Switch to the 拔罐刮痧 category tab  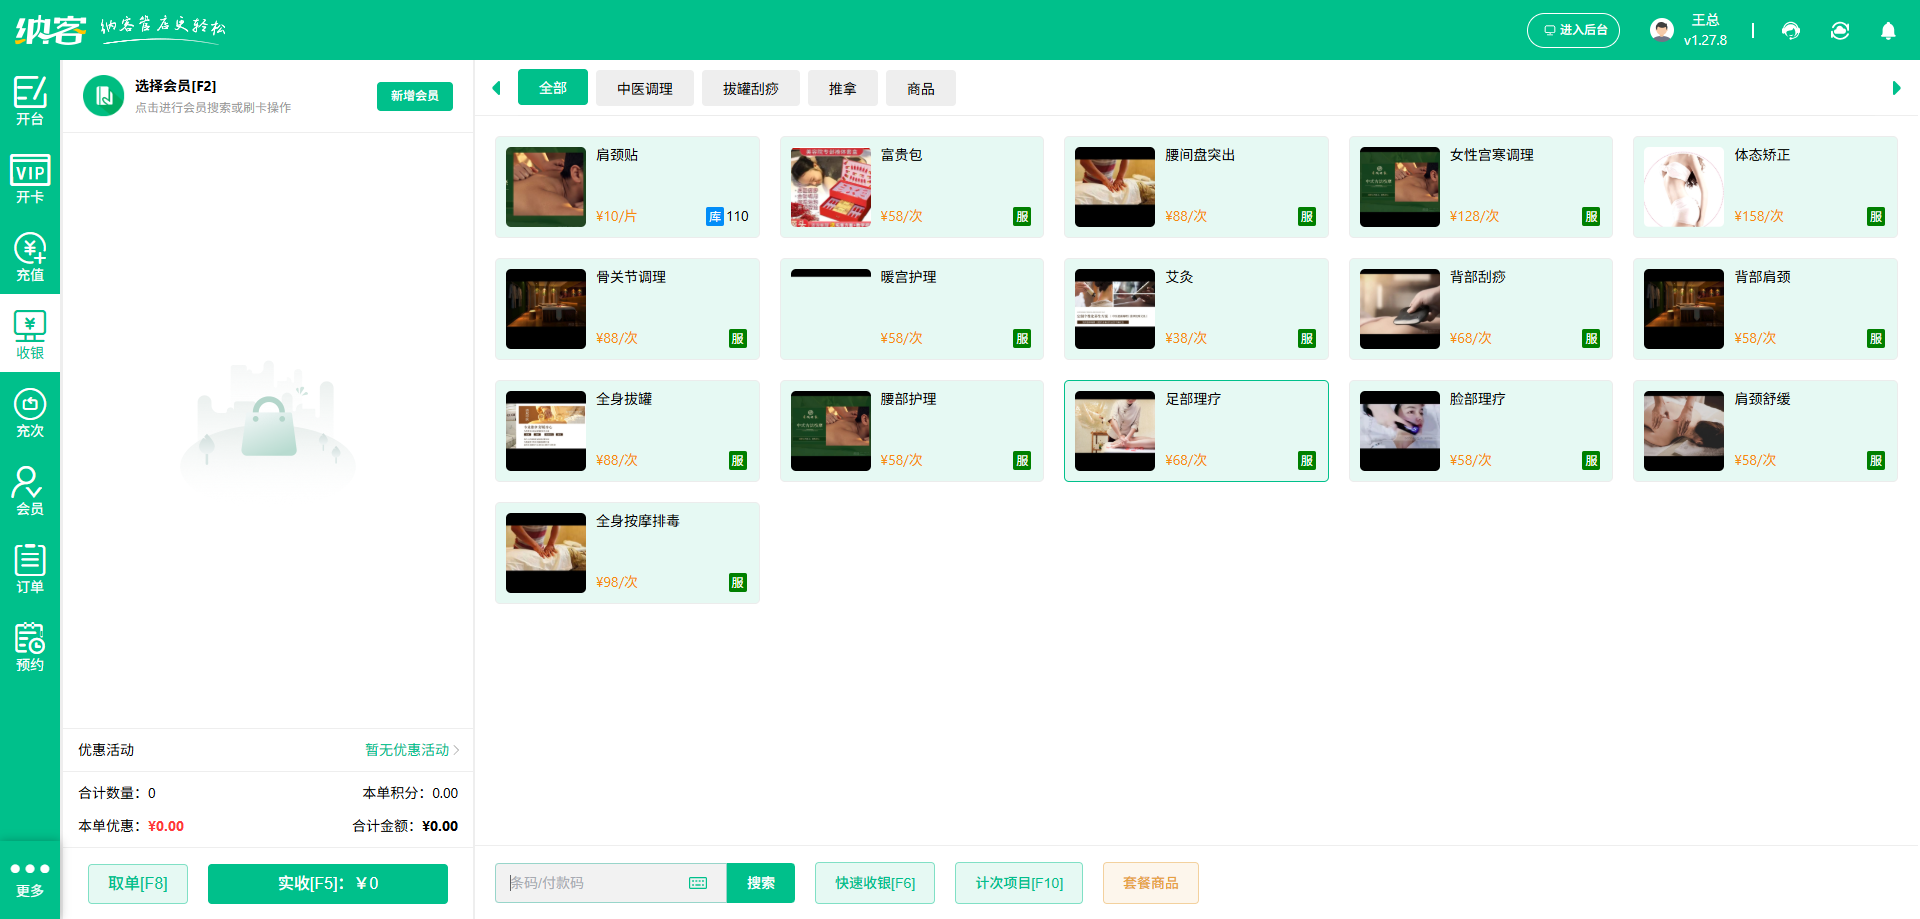coord(750,89)
